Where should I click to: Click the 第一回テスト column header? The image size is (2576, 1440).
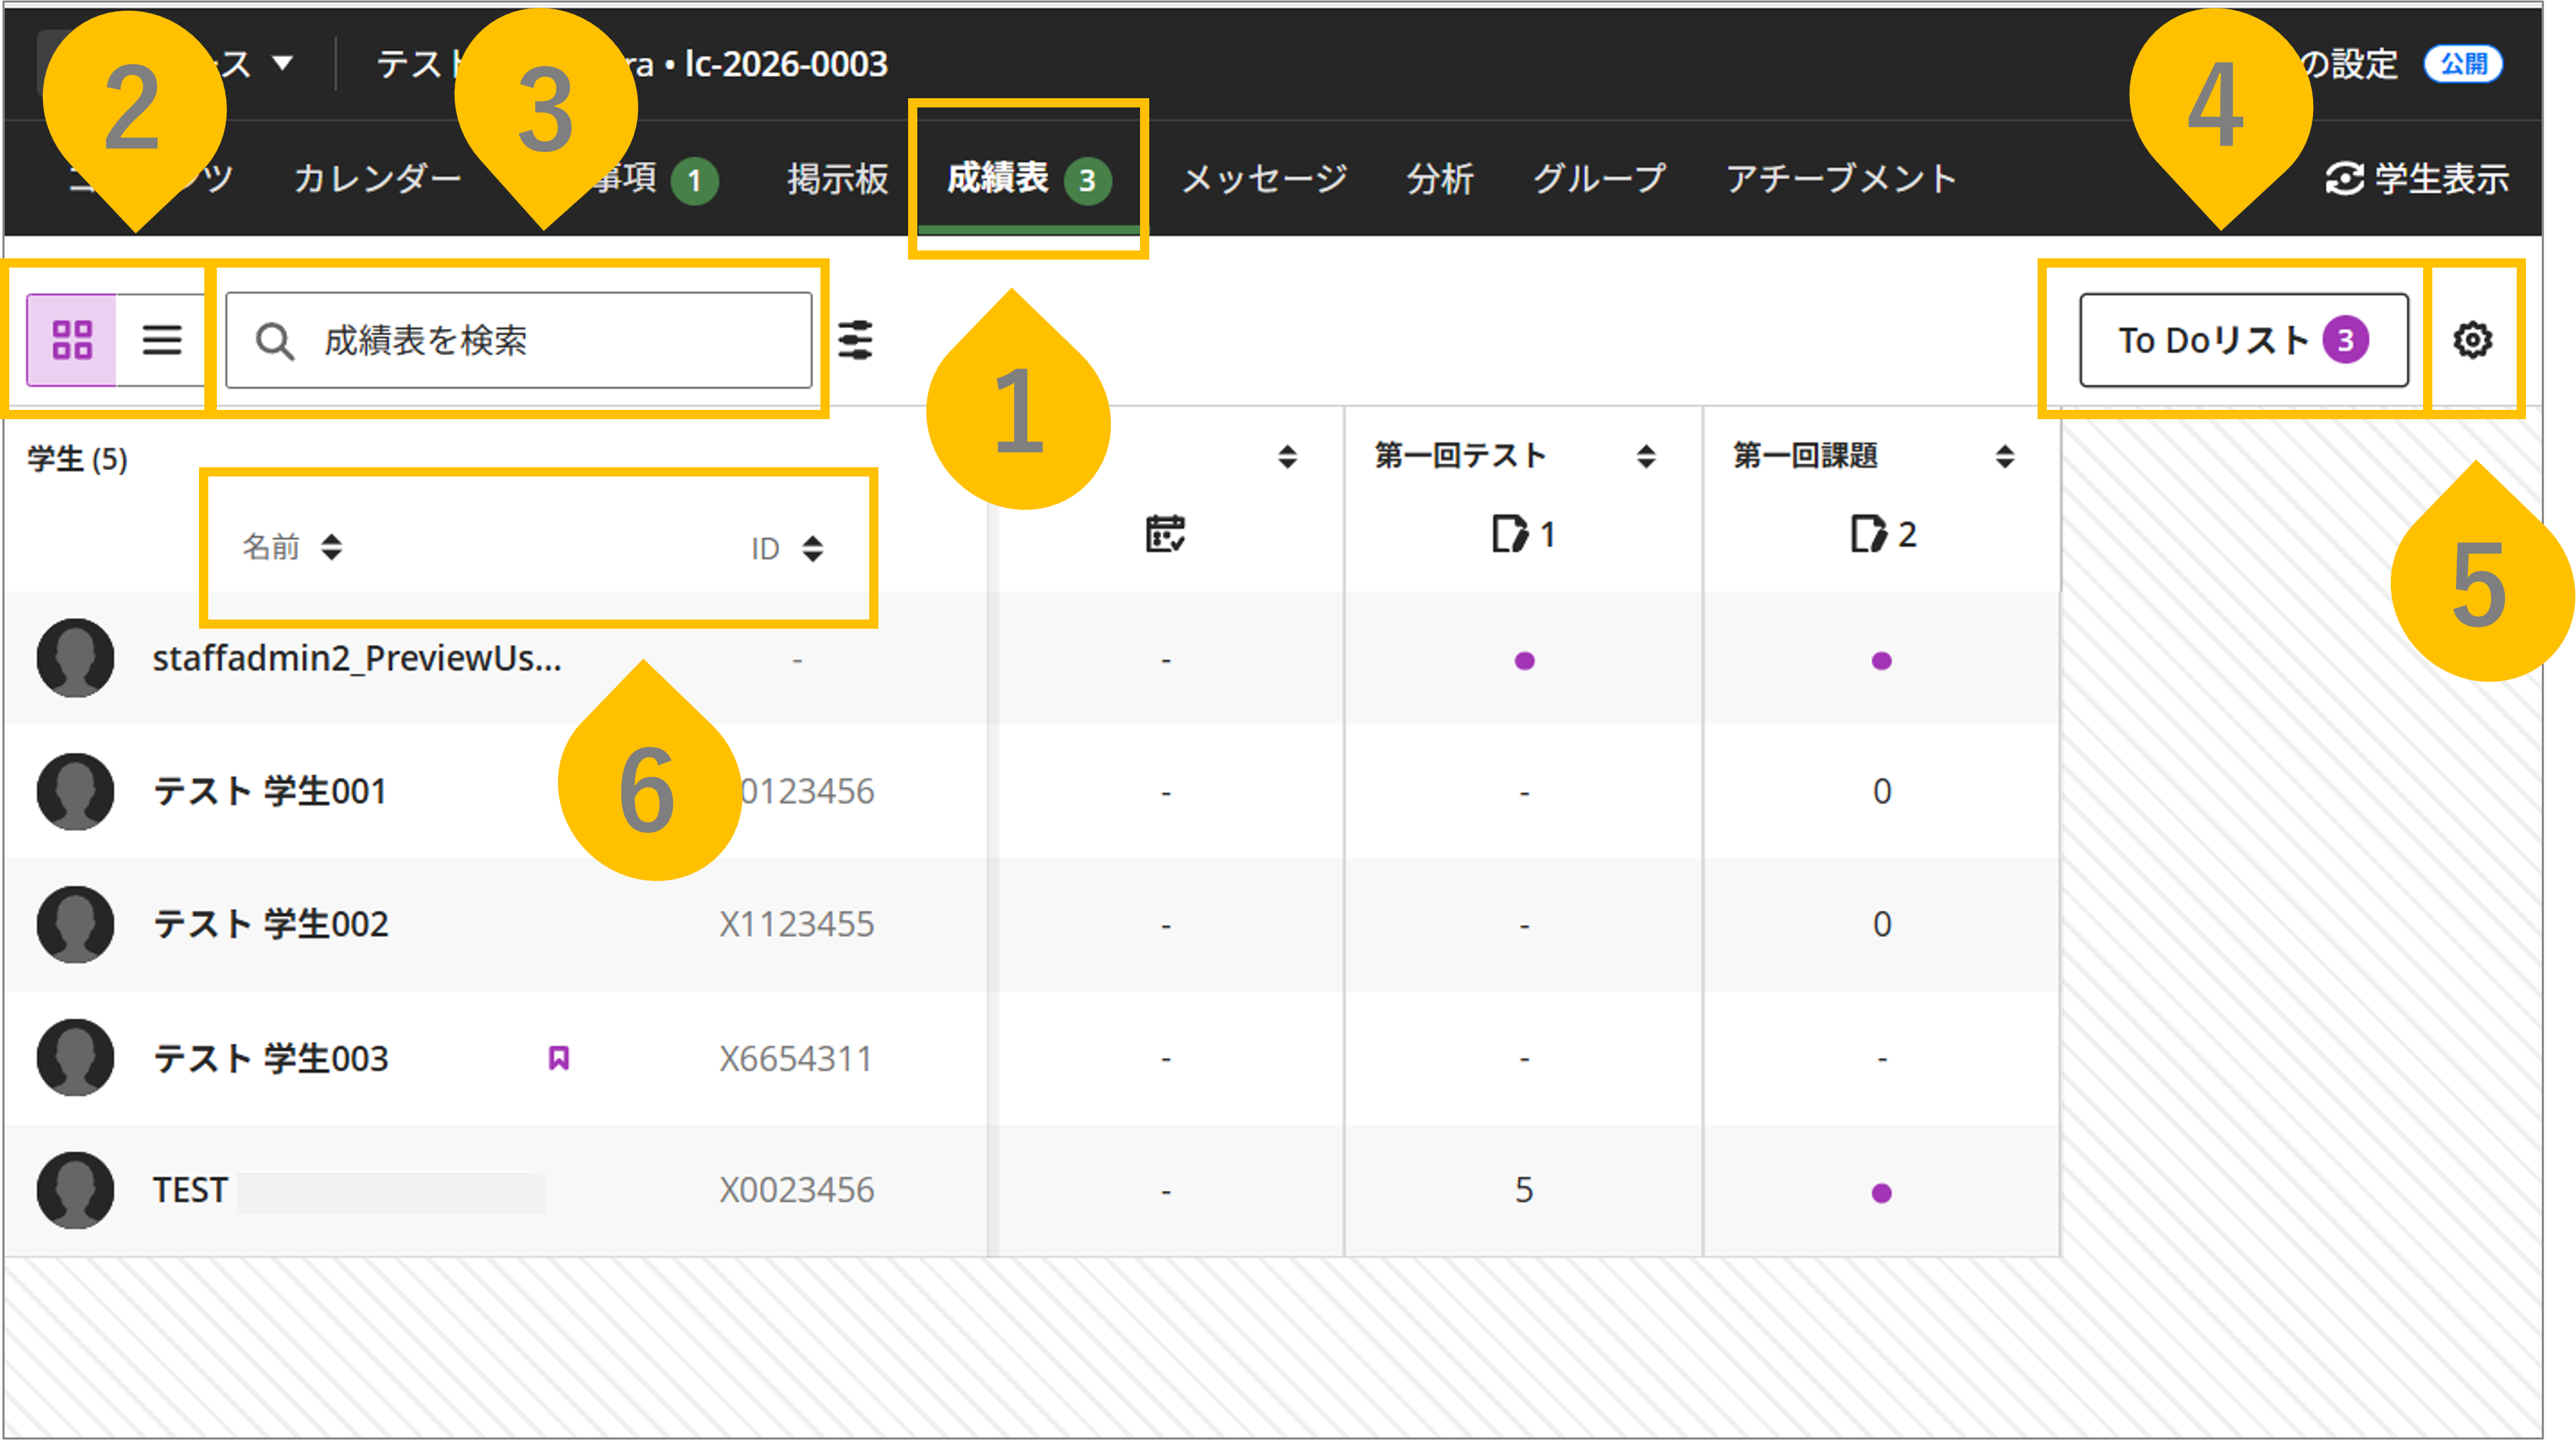click(1460, 456)
